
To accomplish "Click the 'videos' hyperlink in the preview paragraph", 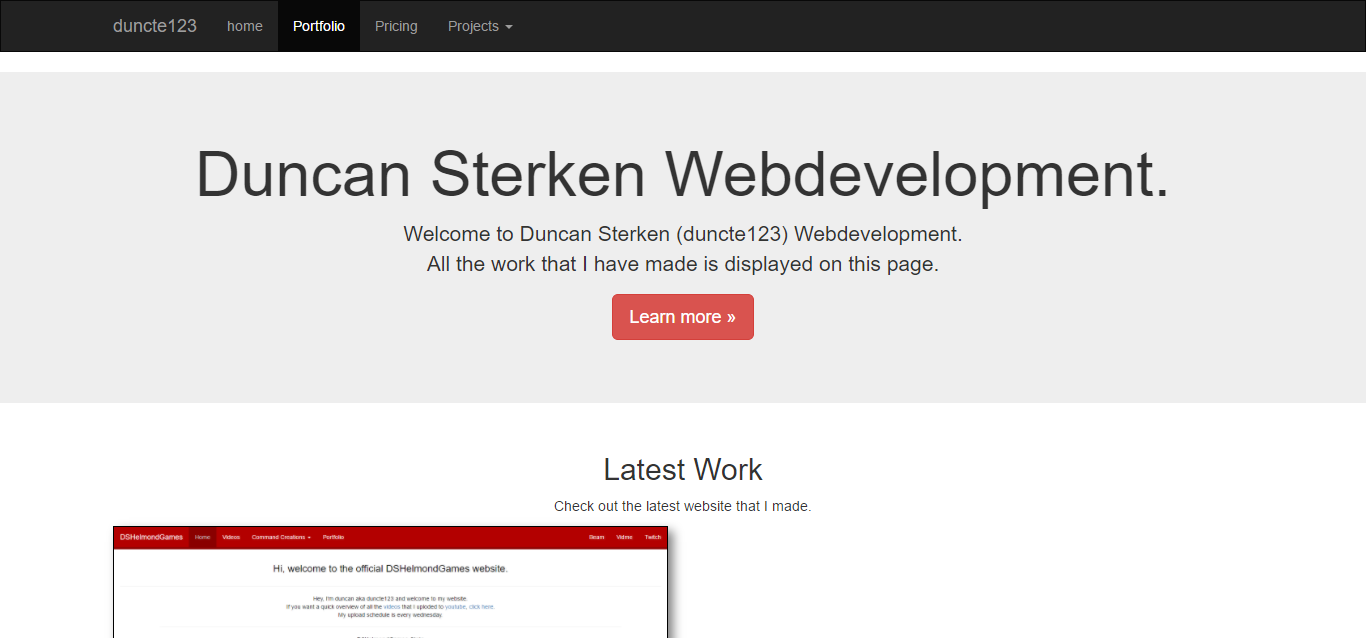I will point(393,607).
